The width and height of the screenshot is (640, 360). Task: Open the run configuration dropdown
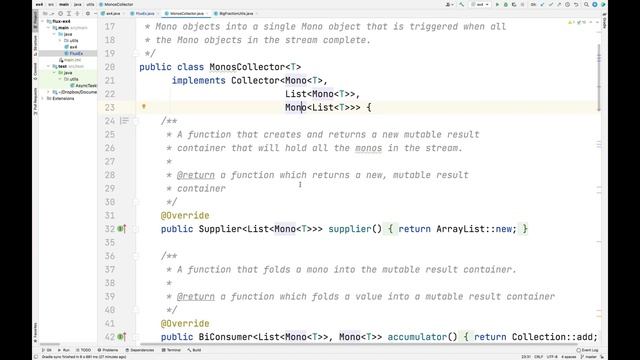[480, 4]
